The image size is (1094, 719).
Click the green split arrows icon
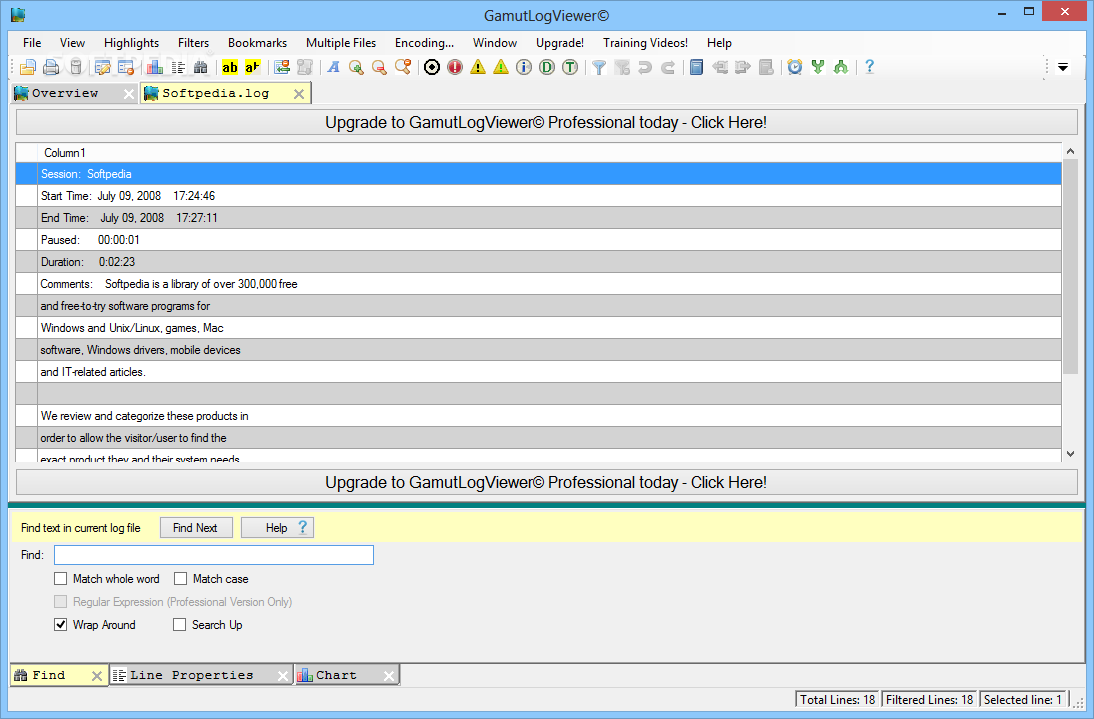click(x=818, y=68)
